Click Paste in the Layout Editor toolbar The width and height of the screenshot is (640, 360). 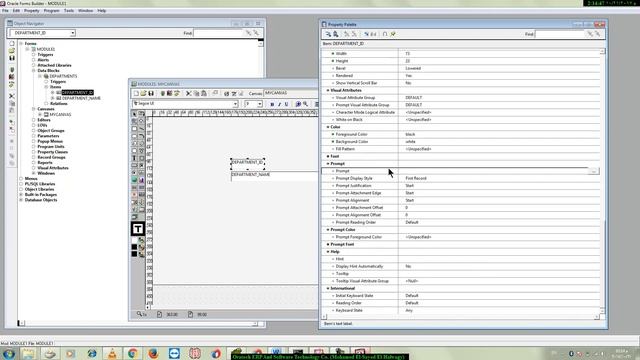pyautogui.click(x=204, y=93)
